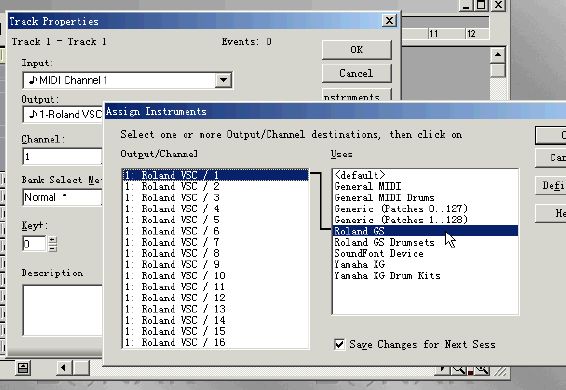Decrease the Key+ value with spinner down
Viewport: 566px width, 390px height.
pos(53,248)
